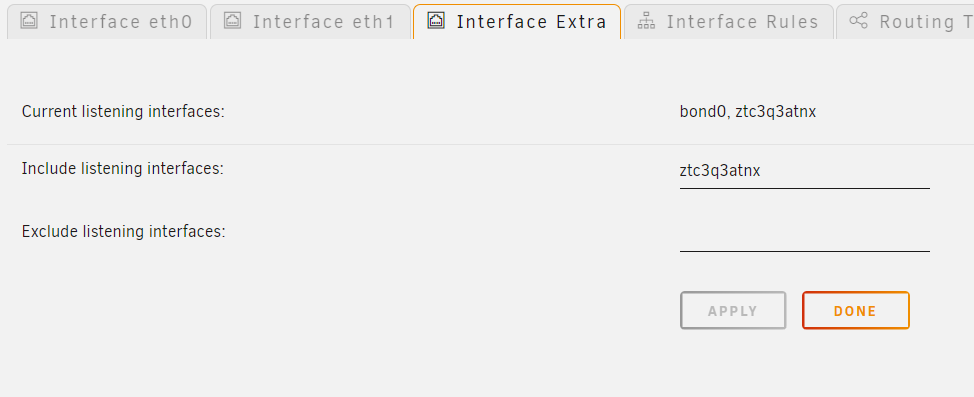The image size is (974, 397).
Task: Click the share-nodes icon on Routing tab
Action: point(858,21)
